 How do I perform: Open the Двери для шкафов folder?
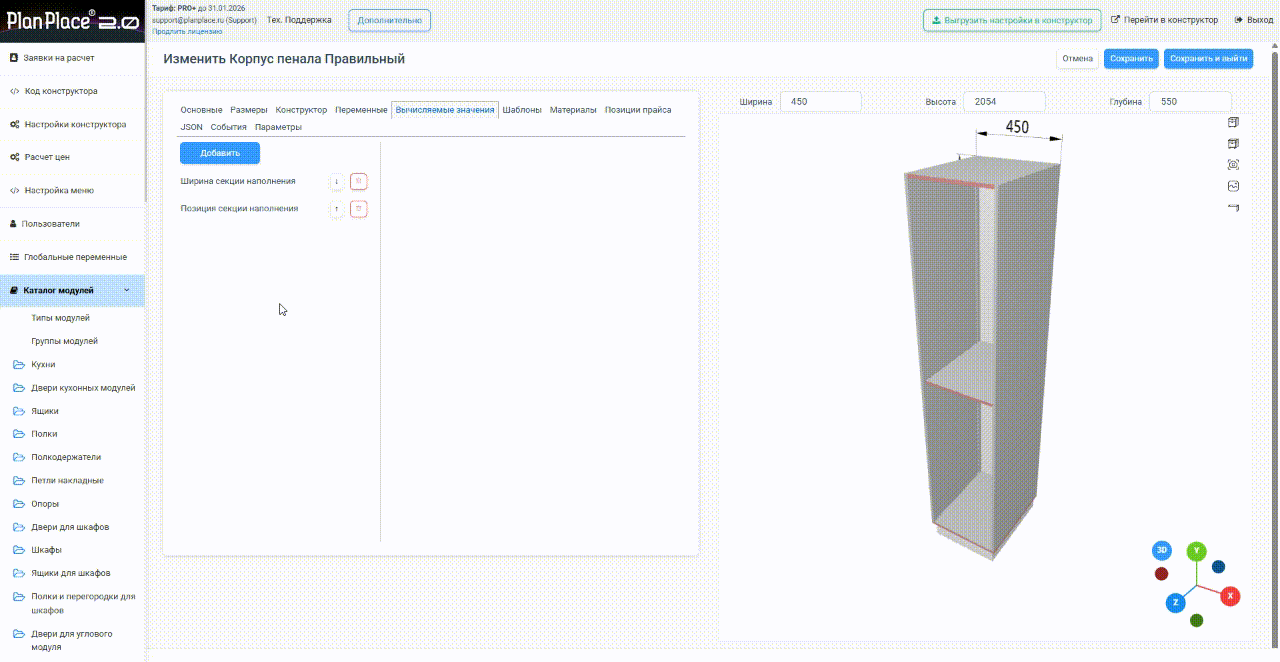(x=70, y=527)
